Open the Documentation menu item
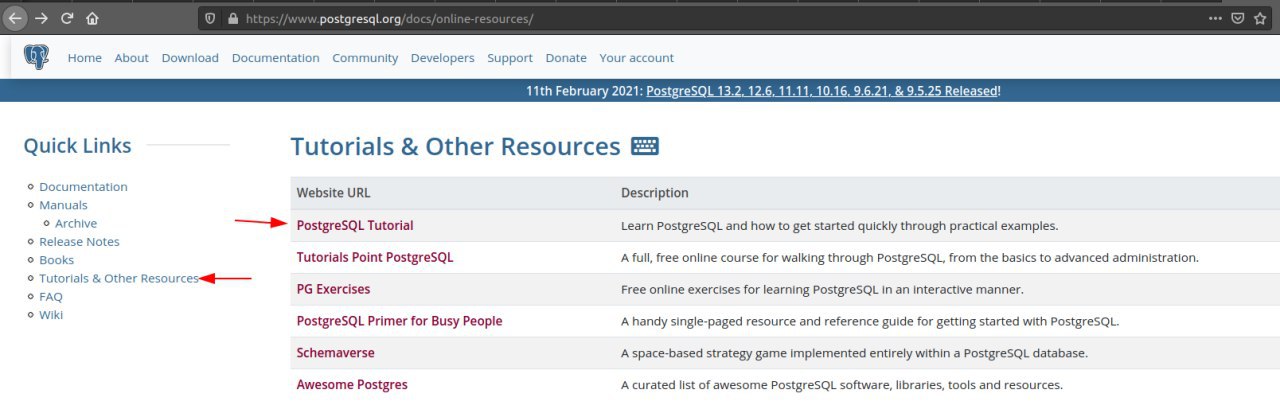 276,58
